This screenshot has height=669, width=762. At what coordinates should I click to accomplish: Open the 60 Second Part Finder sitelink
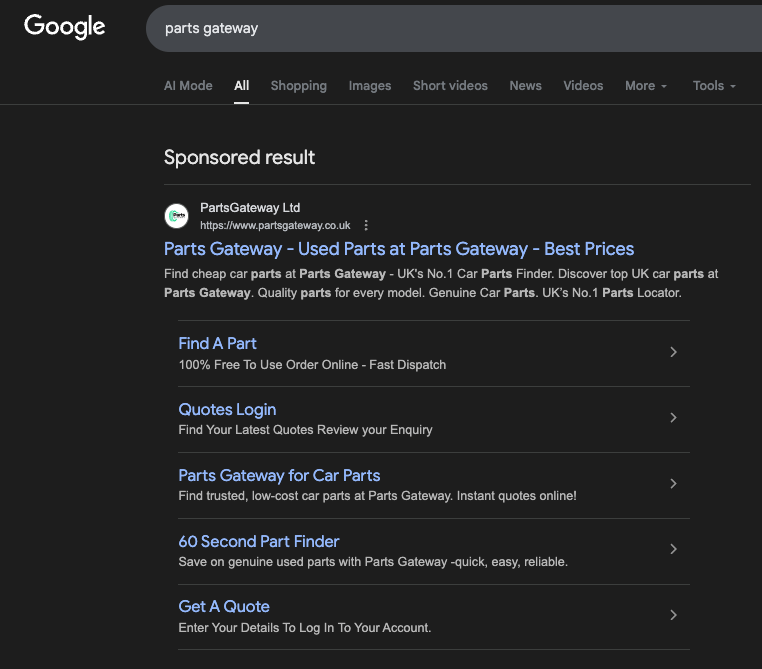pyautogui.click(x=259, y=541)
